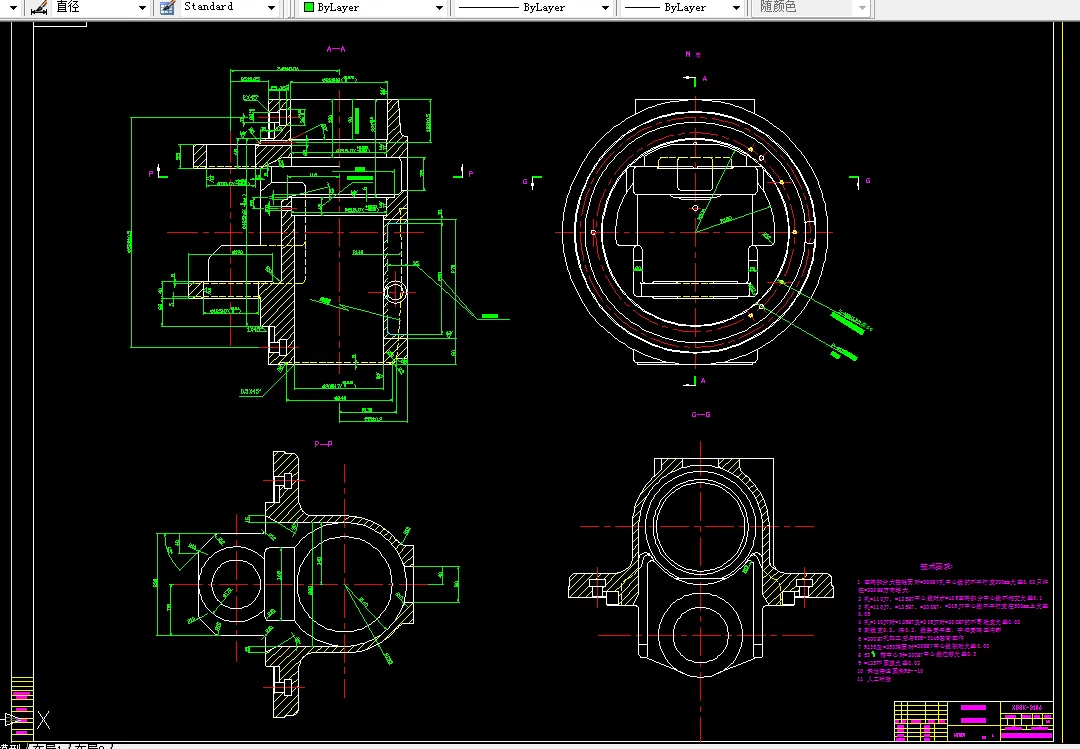
Task: Click the table style icon beside Standard
Action: pos(167,8)
